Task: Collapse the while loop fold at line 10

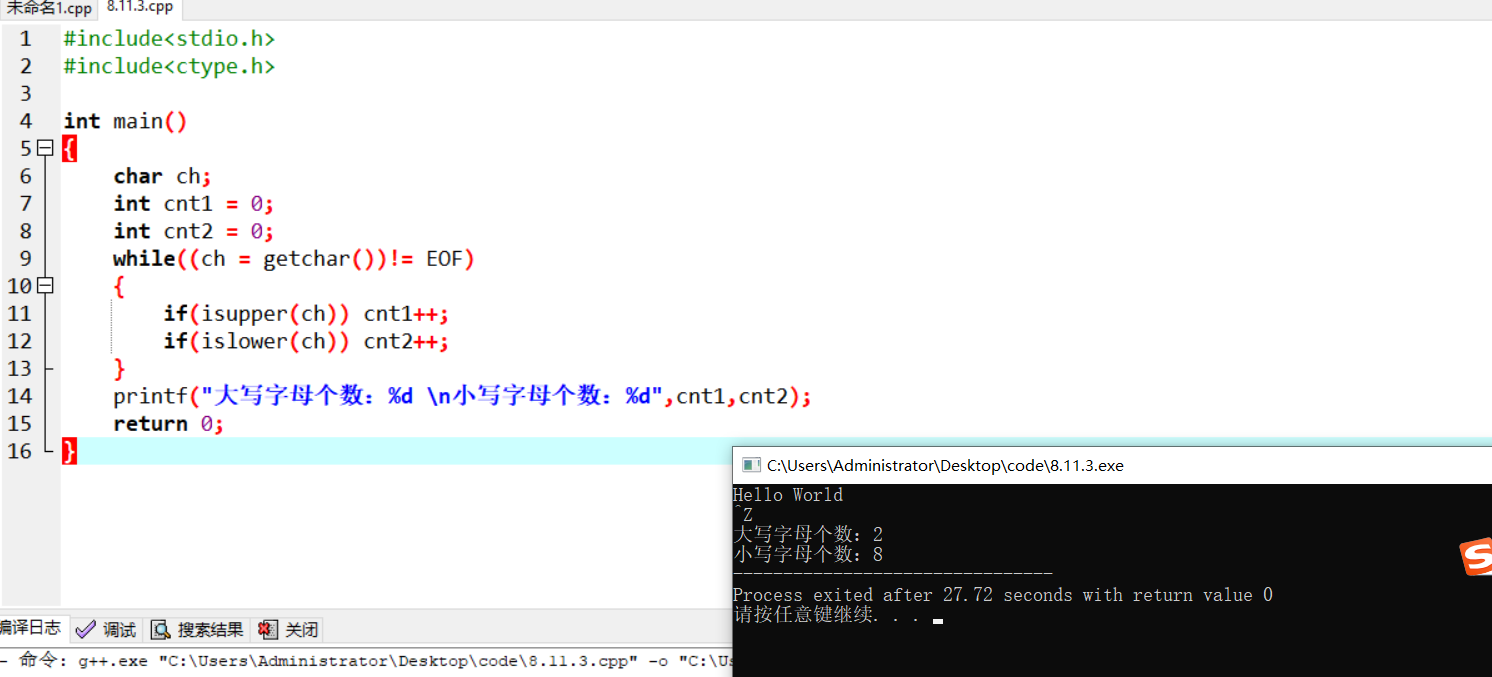Action: (x=44, y=286)
